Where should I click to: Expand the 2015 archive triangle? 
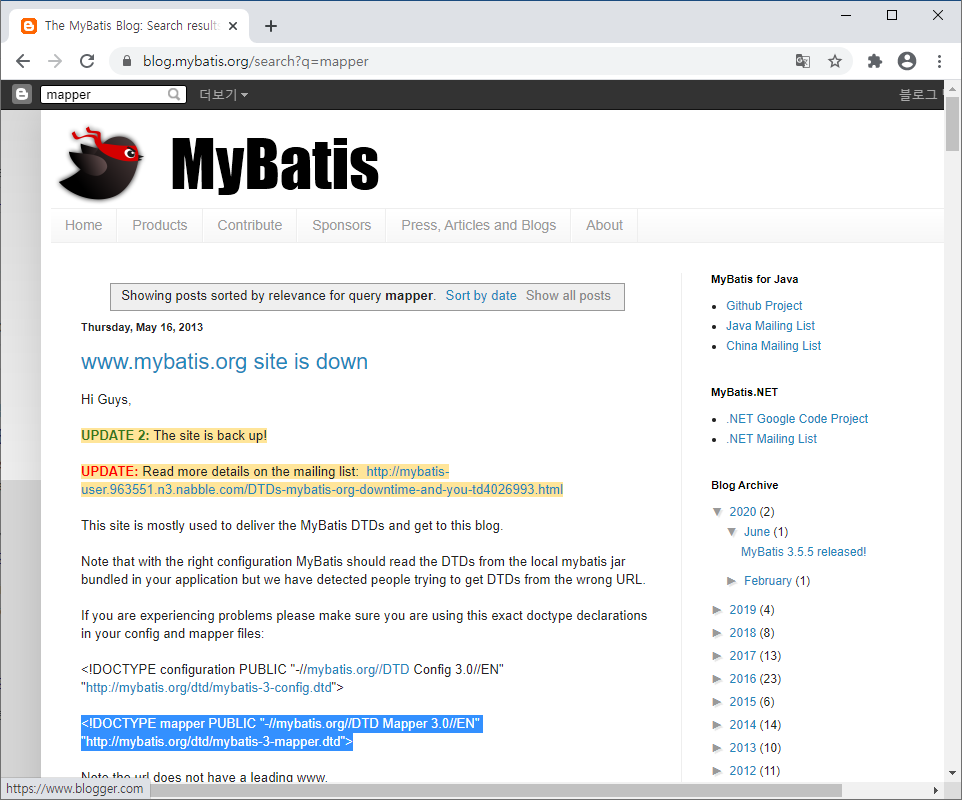coord(717,702)
